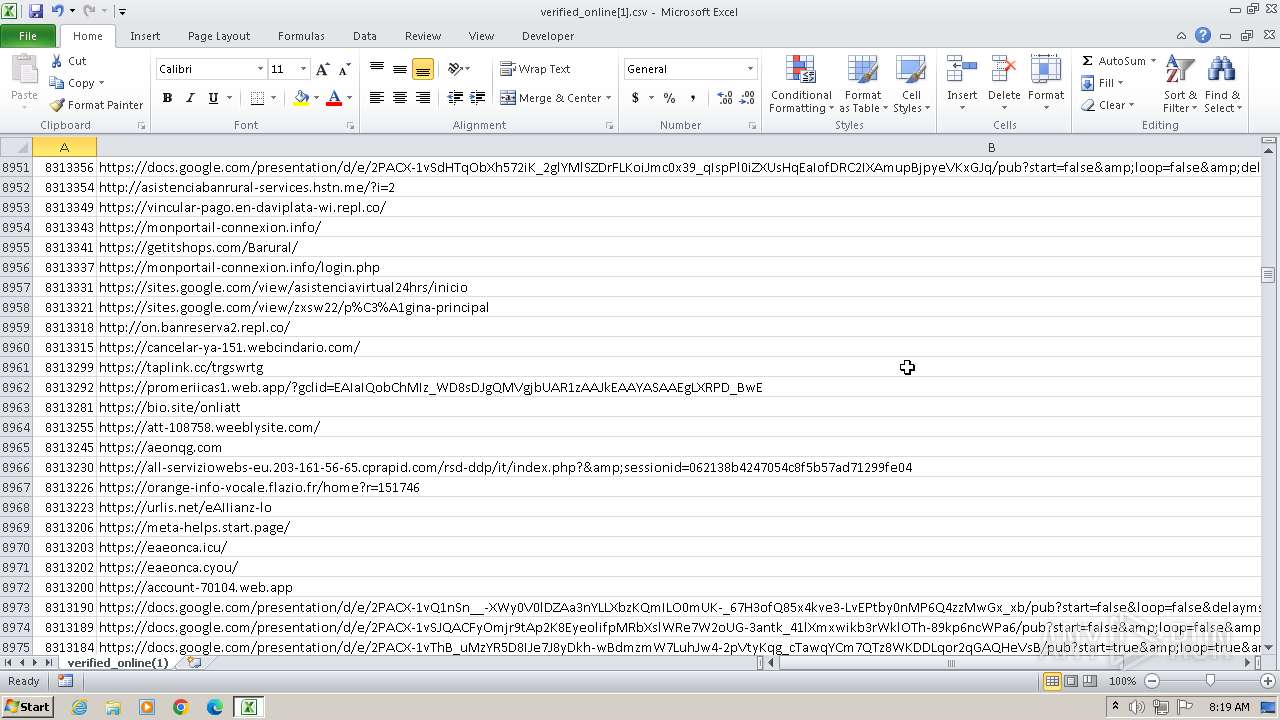Click the vertical scrollbar thumb
Screen dimensions: 1280x720
click(x=1269, y=275)
